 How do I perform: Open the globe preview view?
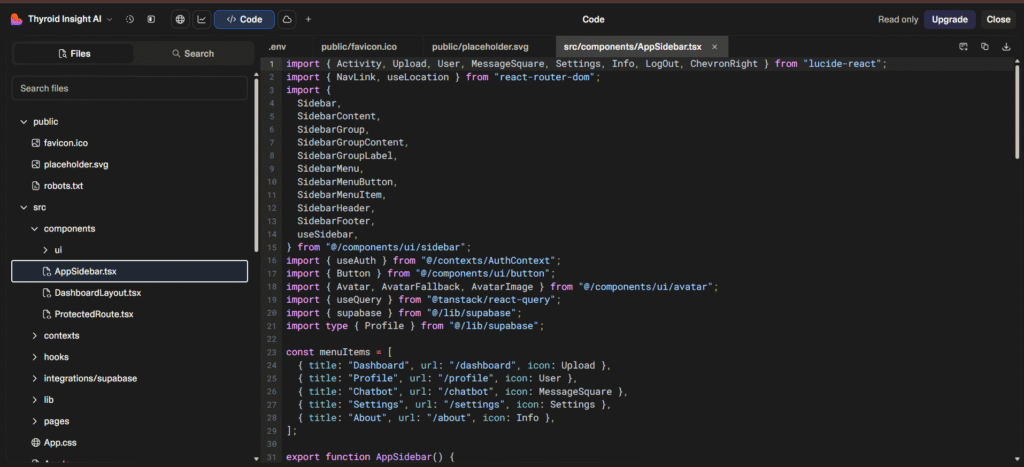180,20
